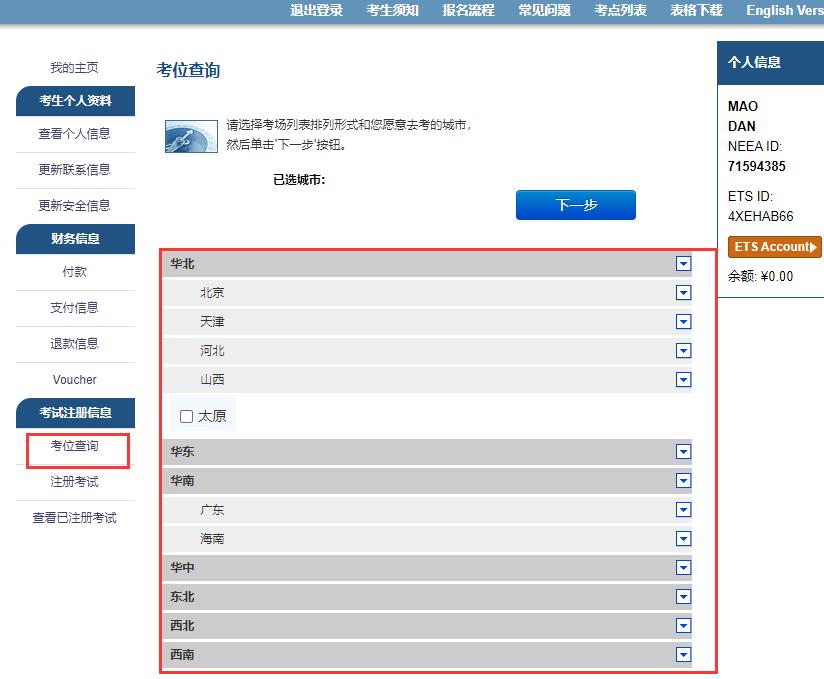
Task: Expand the 海南 dropdown
Action: (683, 538)
